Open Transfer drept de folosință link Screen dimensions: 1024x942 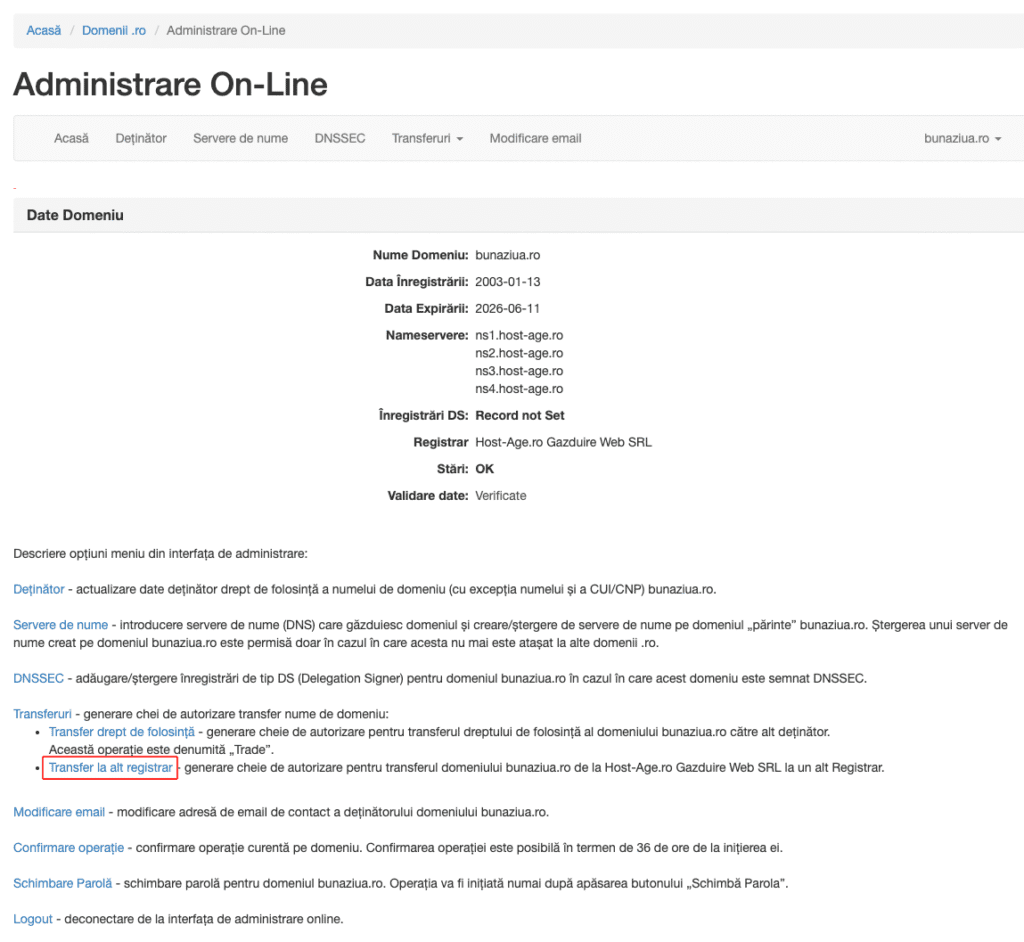tap(121, 732)
